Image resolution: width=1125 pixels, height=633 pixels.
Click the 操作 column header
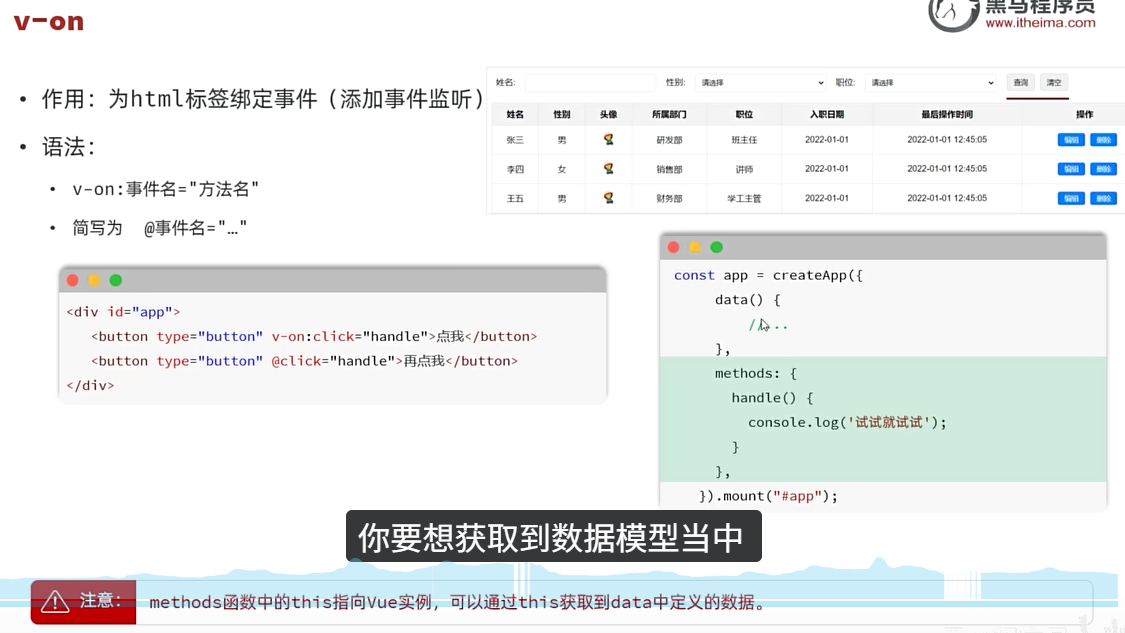(x=1084, y=114)
